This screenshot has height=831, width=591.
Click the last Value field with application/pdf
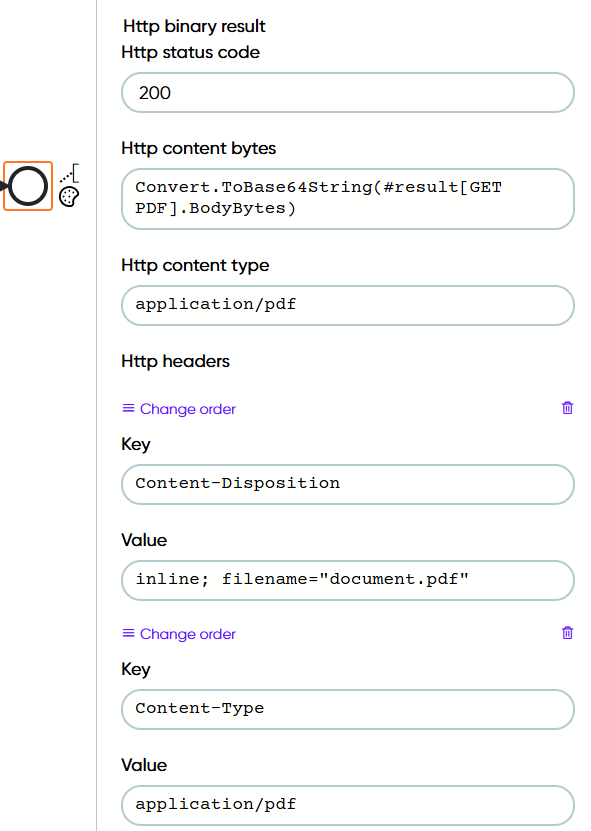coord(348,805)
